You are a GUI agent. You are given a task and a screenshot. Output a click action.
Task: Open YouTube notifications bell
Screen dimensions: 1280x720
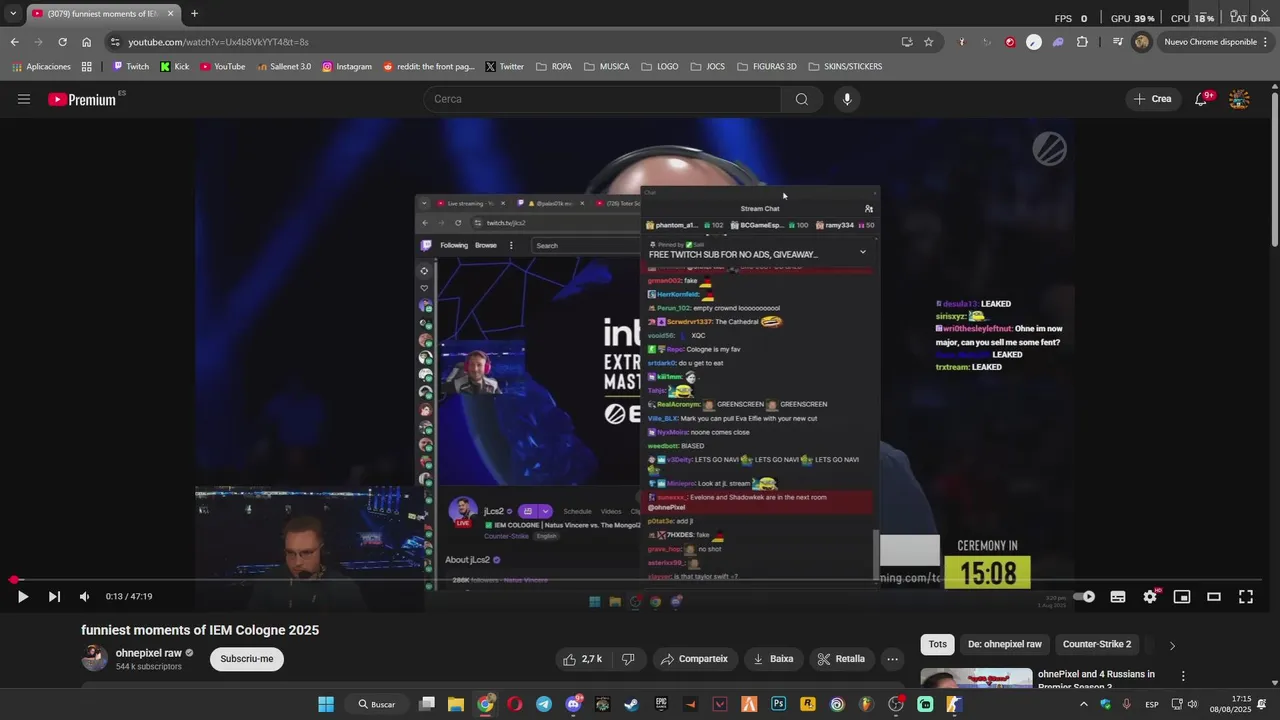click(x=1202, y=99)
